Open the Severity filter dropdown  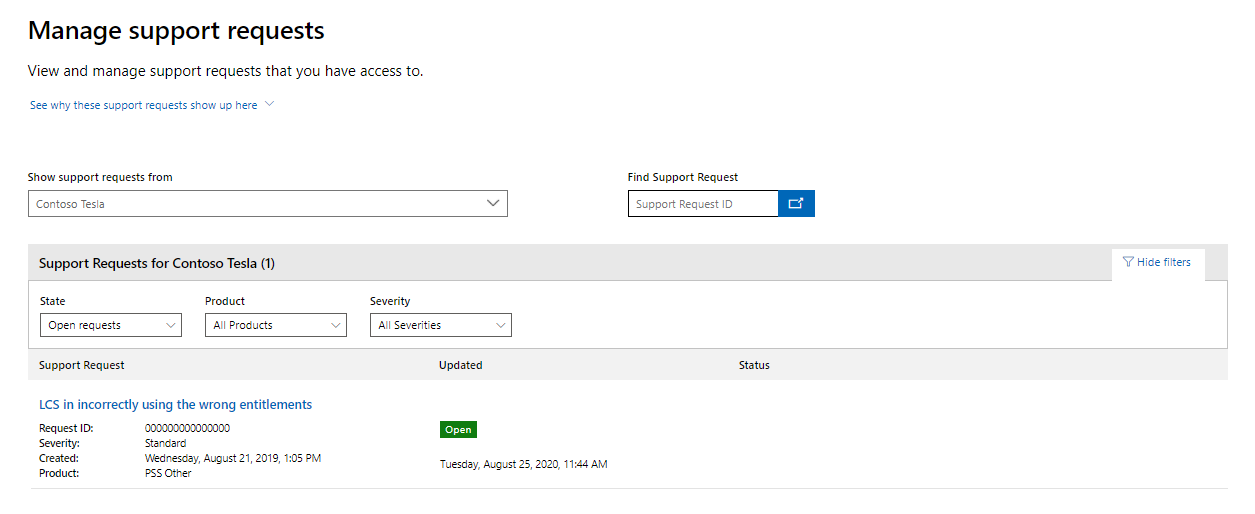point(441,325)
